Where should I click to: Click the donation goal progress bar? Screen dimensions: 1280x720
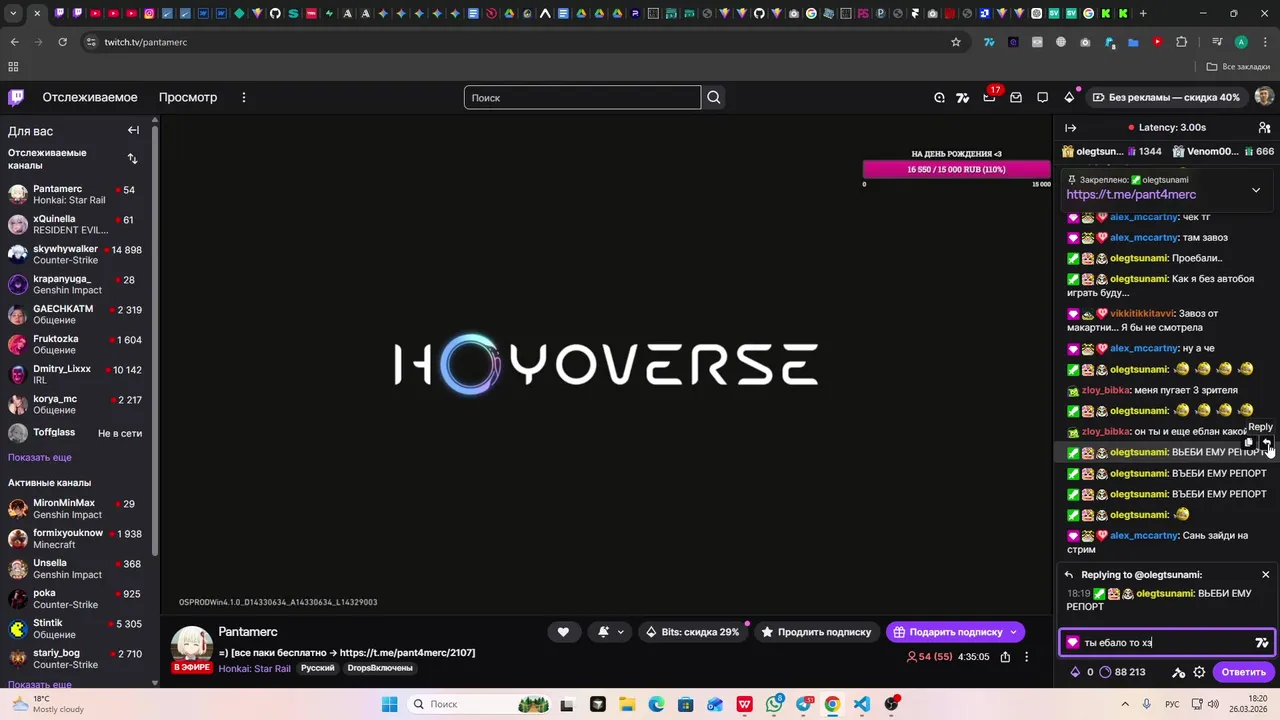[956, 169]
